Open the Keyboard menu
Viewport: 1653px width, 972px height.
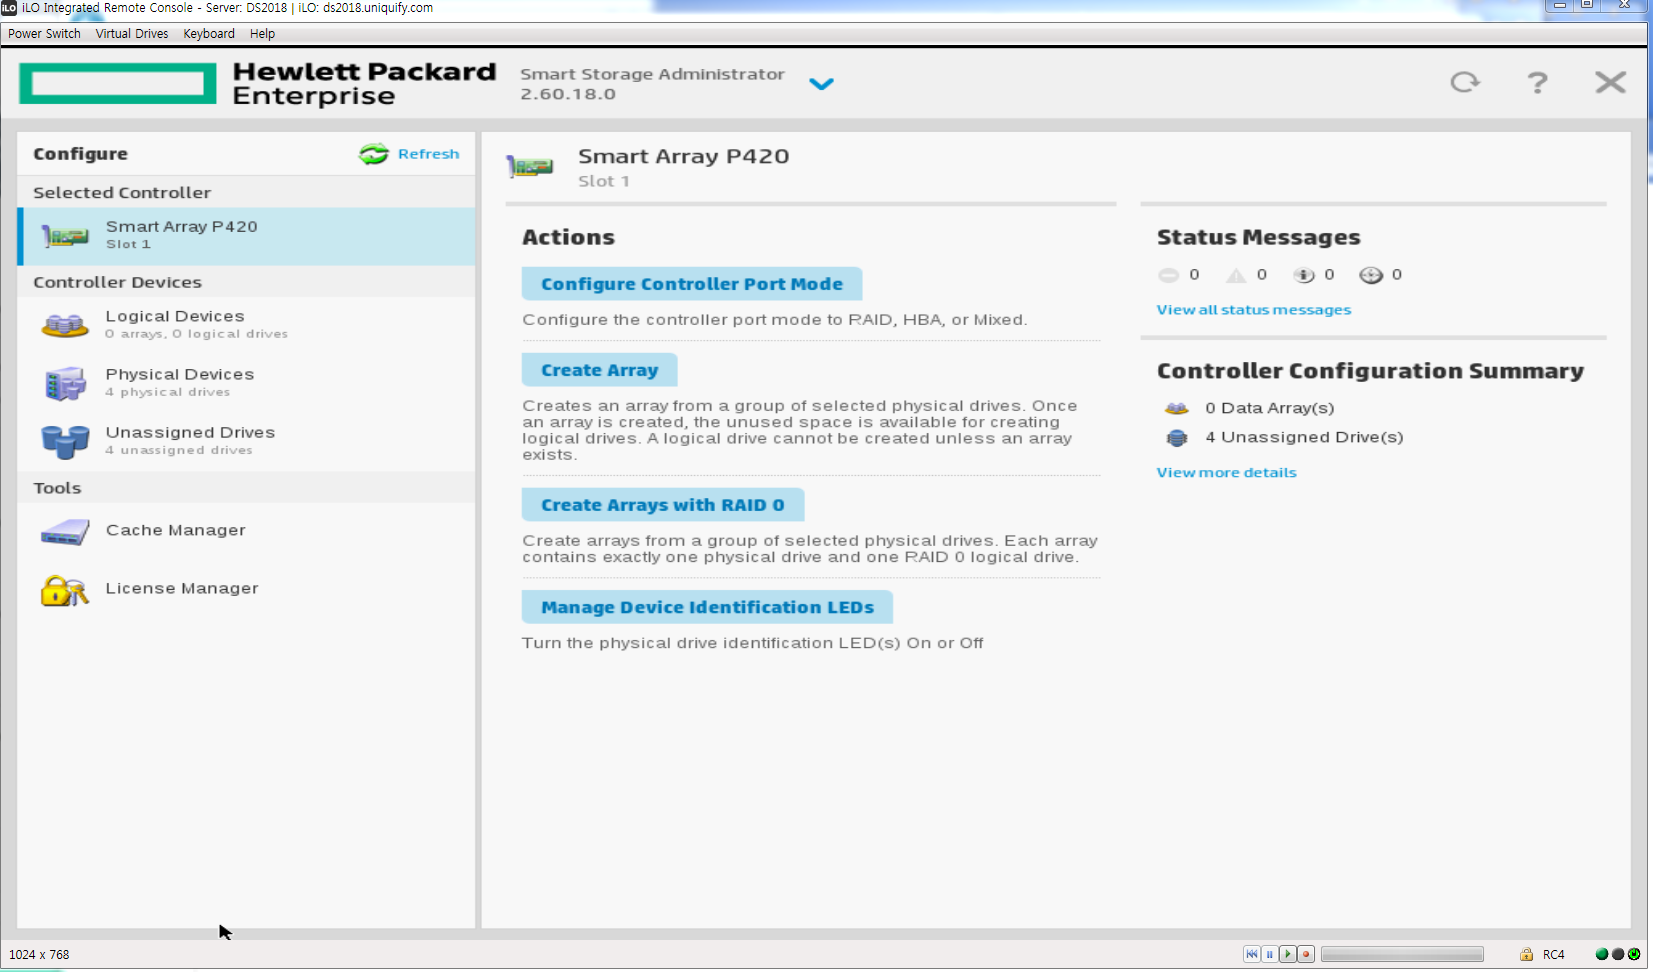click(x=209, y=34)
